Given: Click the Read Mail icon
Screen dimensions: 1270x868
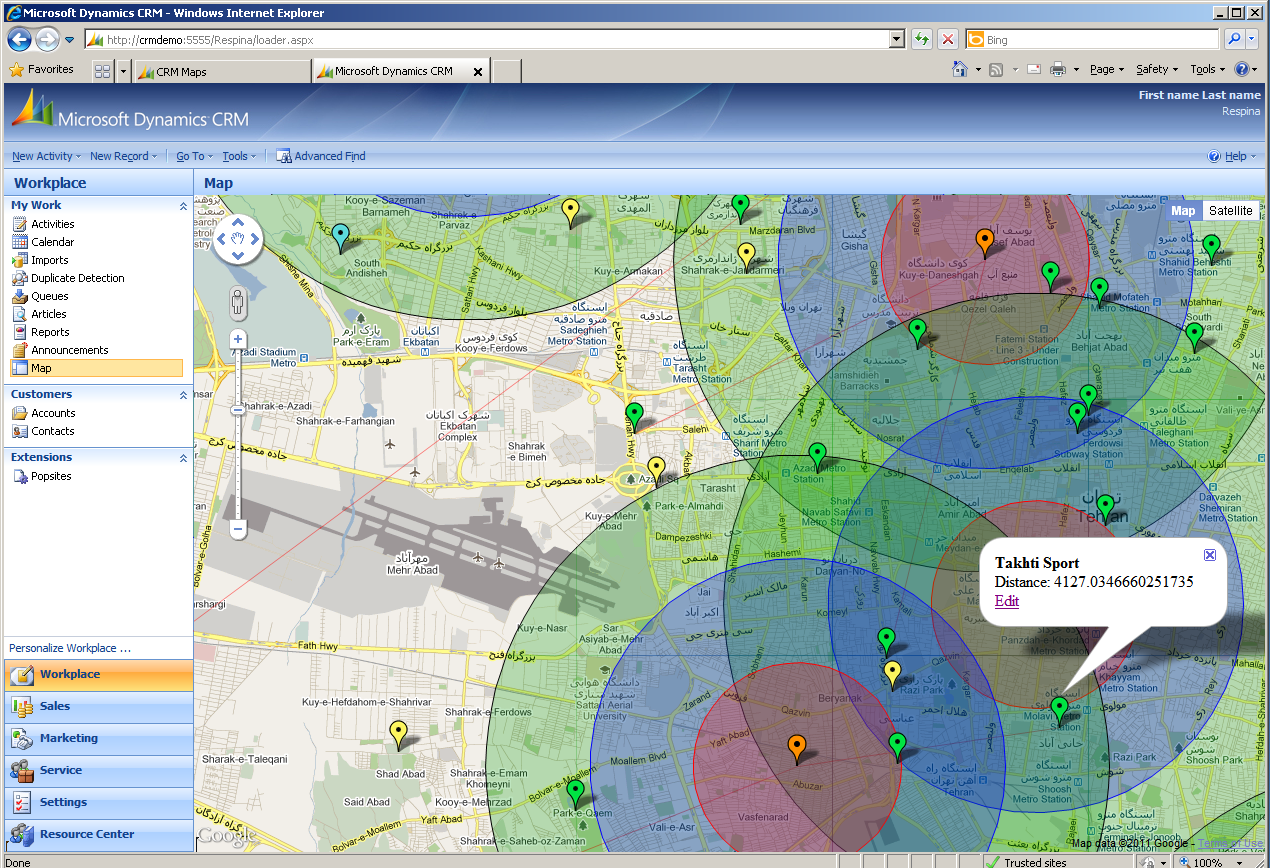Looking at the screenshot, I should 1033,70.
